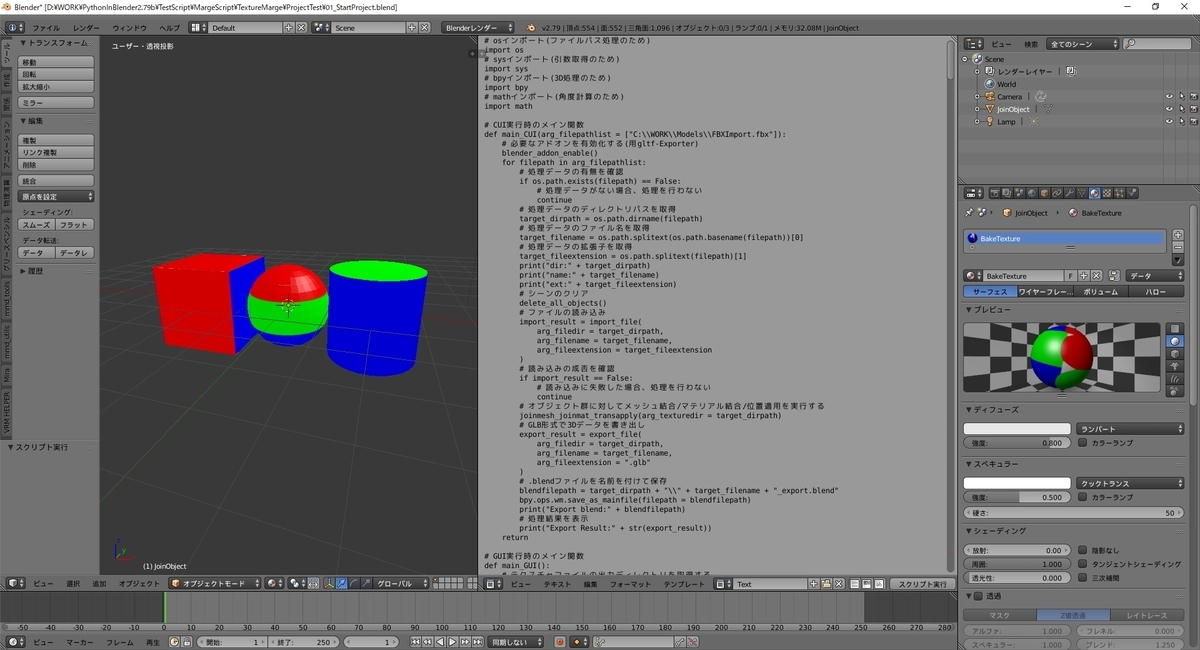Toggle Camera visibility eye in outliner

point(1169,96)
